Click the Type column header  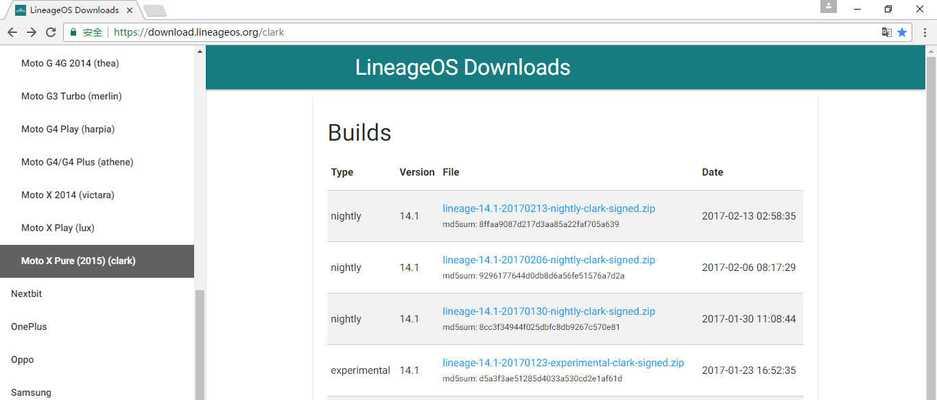342,172
